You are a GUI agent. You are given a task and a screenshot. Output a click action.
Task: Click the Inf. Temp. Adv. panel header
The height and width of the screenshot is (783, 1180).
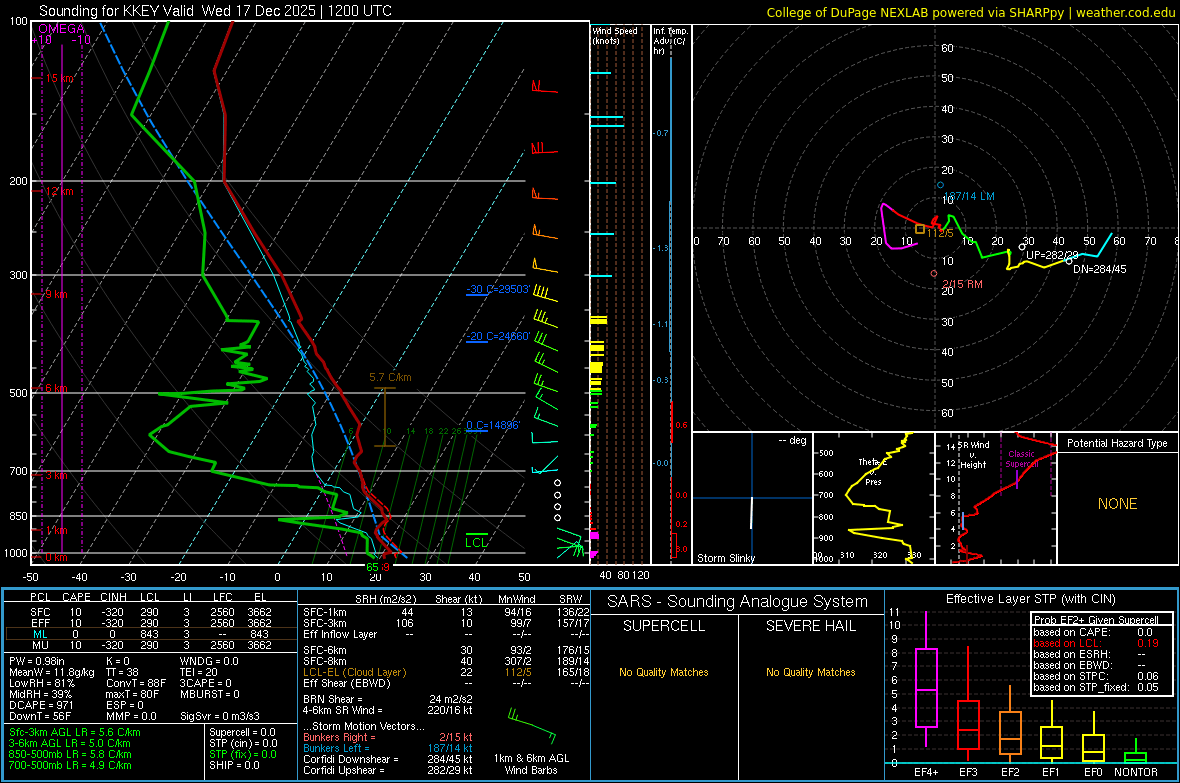pos(670,41)
